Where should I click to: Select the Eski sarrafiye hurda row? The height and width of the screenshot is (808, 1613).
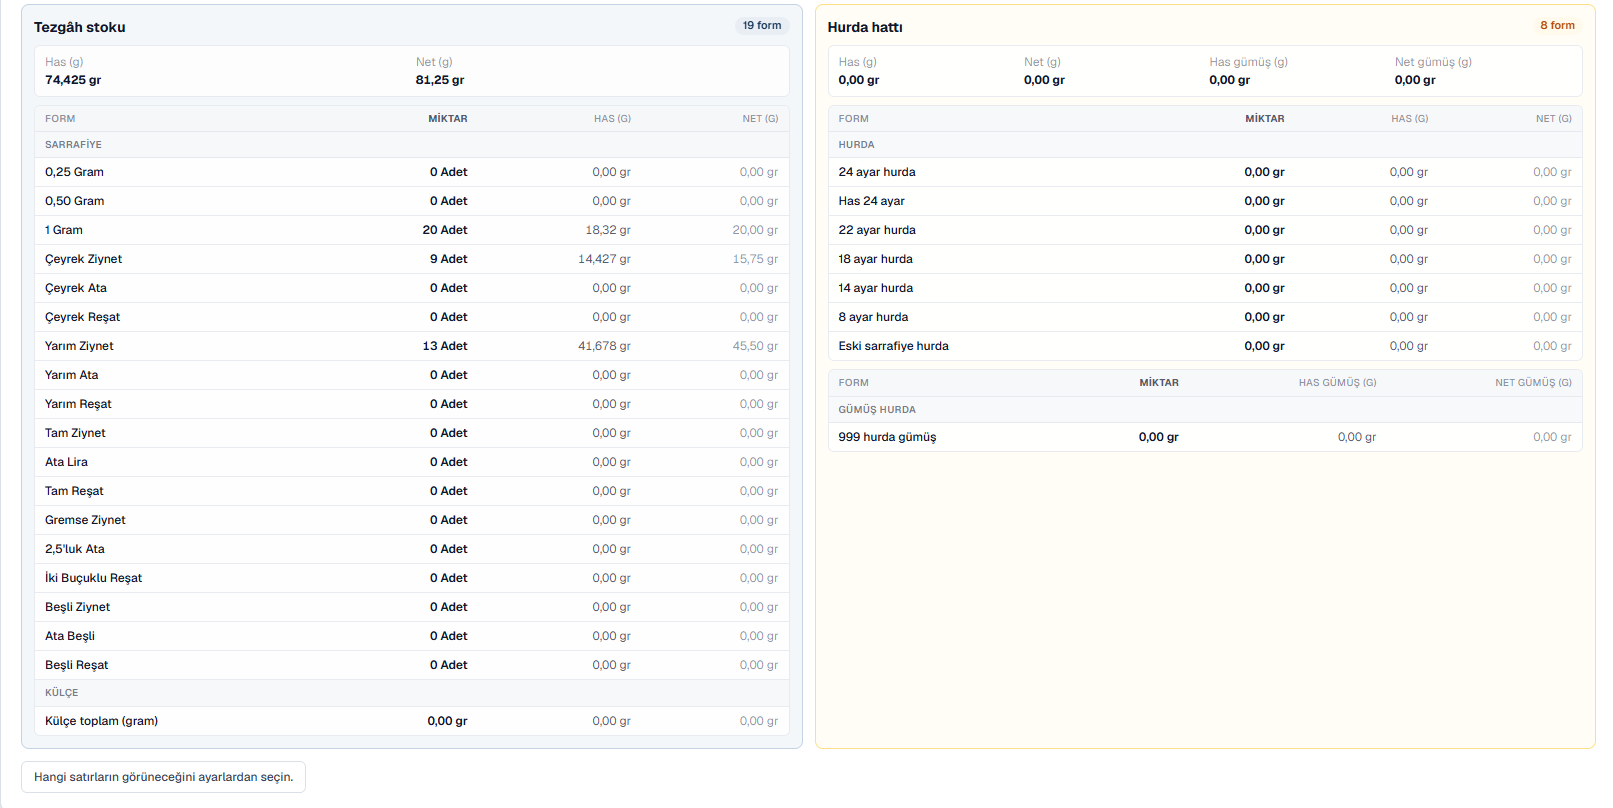pyautogui.click(x=1205, y=346)
